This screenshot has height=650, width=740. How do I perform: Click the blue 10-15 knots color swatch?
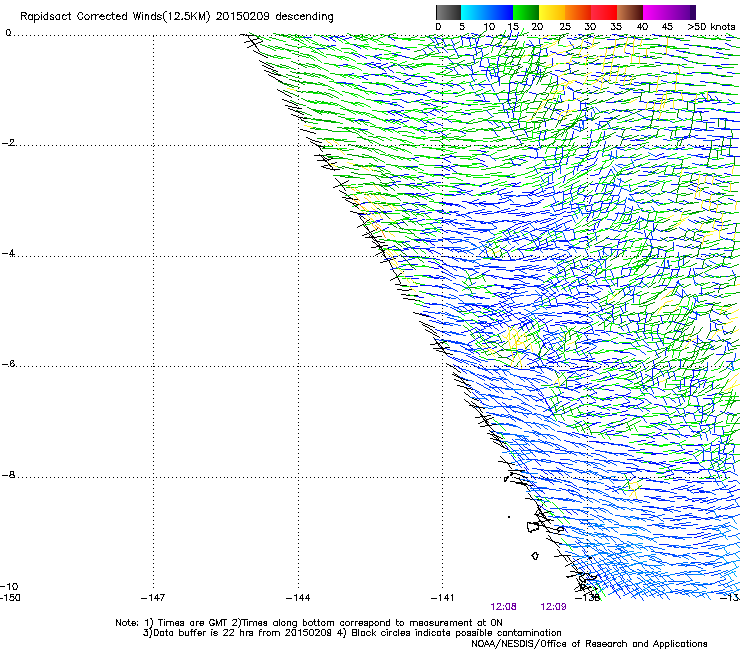pos(500,12)
